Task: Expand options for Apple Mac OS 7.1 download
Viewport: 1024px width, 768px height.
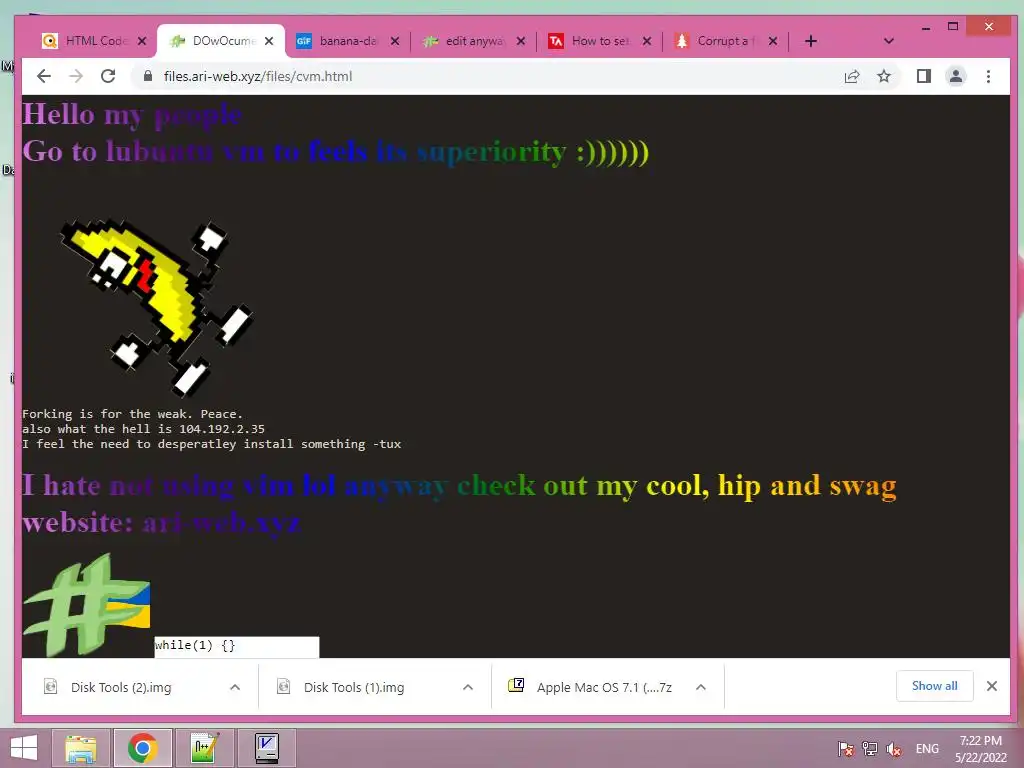Action: [x=701, y=687]
